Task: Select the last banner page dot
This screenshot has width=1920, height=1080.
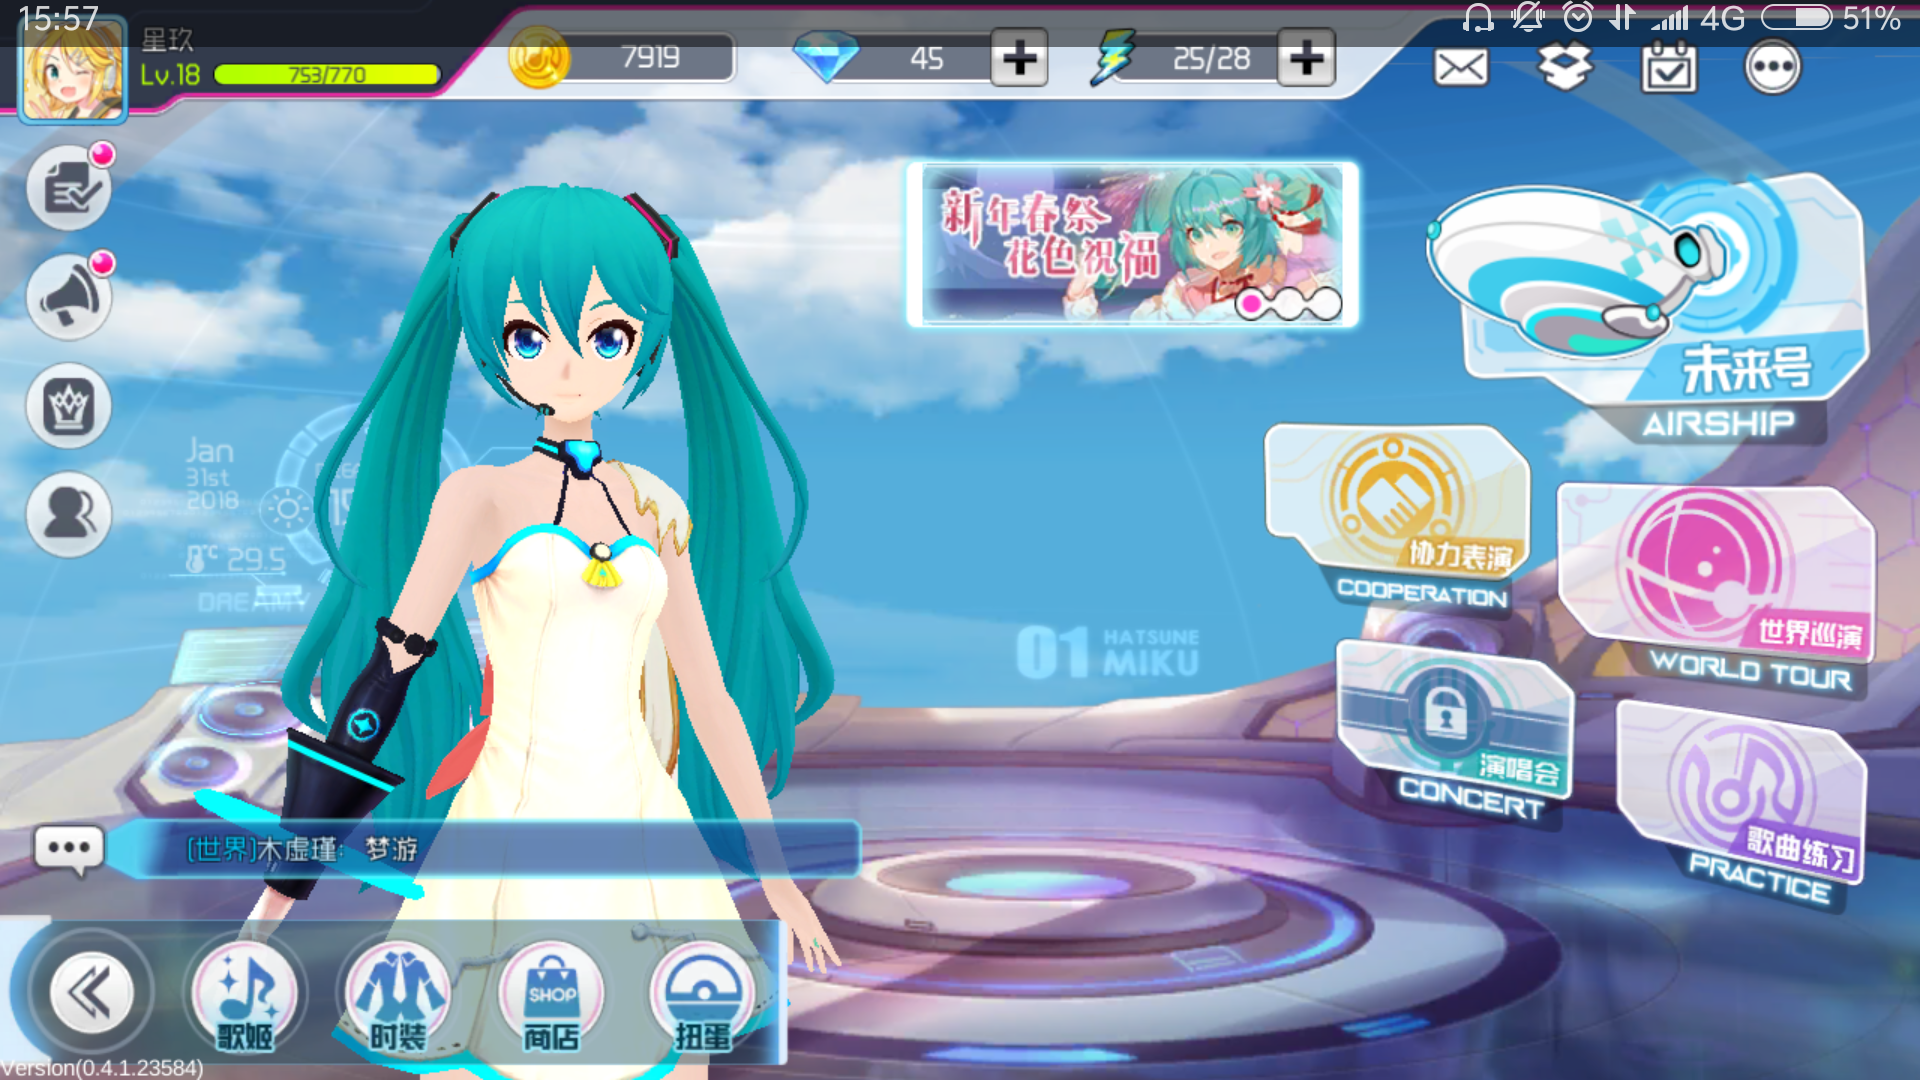Action: pos(1326,302)
